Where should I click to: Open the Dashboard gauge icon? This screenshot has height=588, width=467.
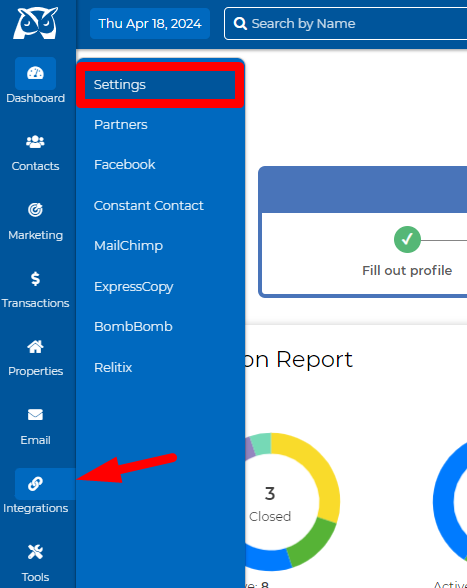pyautogui.click(x=35, y=73)
